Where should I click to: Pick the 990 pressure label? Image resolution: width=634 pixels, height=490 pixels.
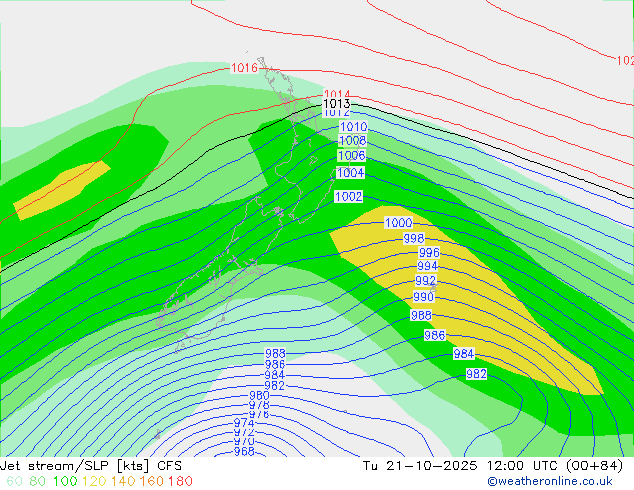tap(423, 297)
